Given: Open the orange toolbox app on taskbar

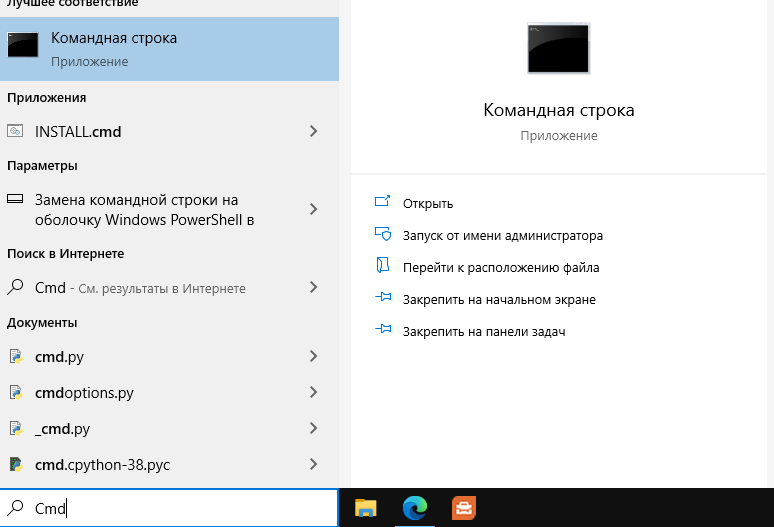Looking at the screenshot, I should [x=464, y=508].
